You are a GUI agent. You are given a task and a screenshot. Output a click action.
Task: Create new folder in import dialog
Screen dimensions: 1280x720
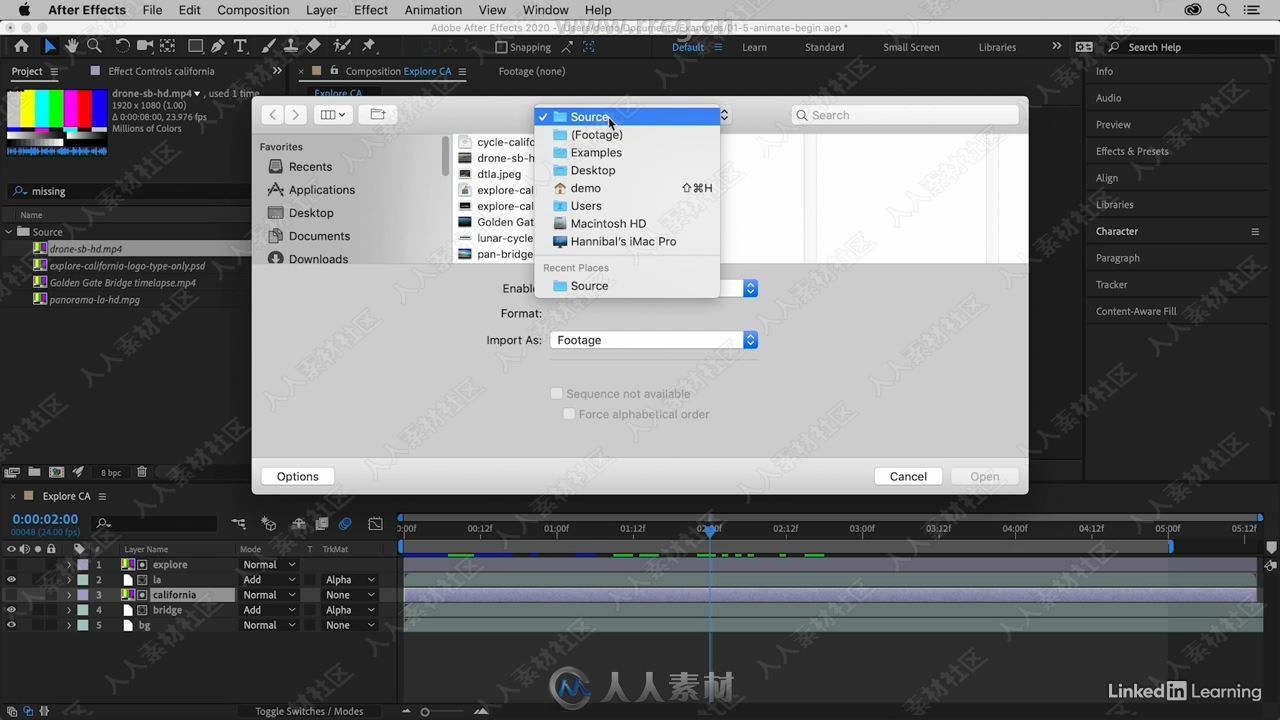[377, 115]
